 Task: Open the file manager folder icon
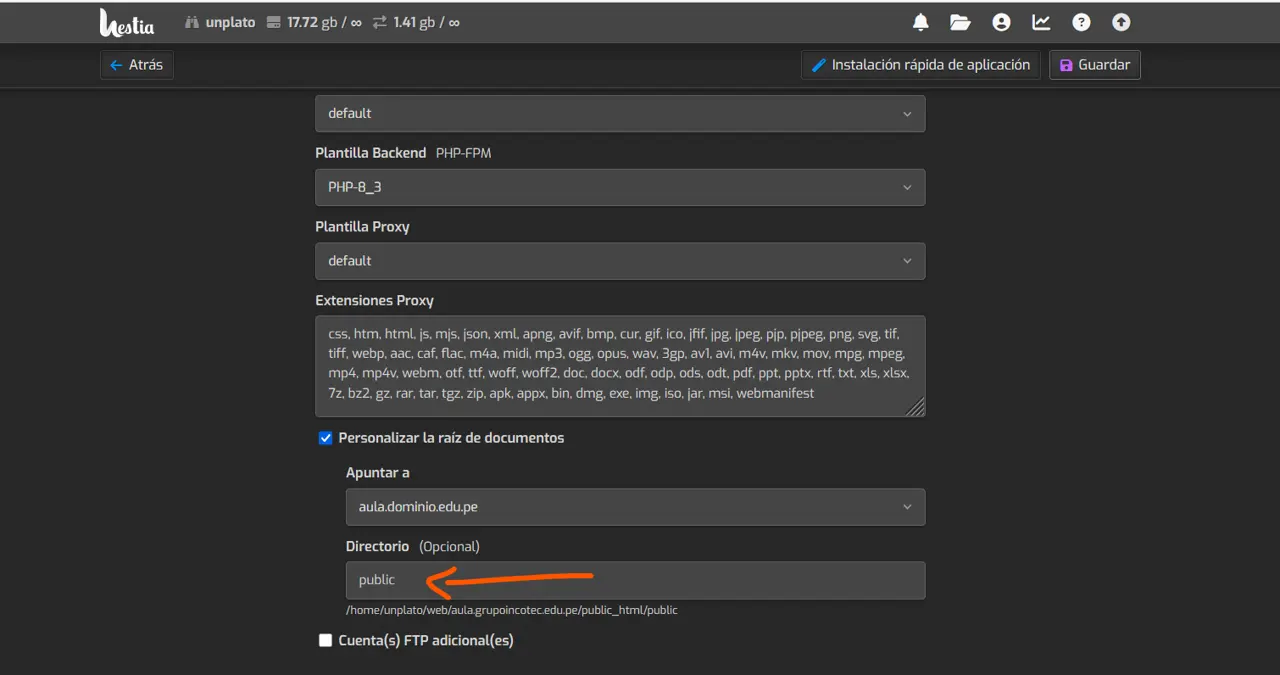tap(961, 22)
